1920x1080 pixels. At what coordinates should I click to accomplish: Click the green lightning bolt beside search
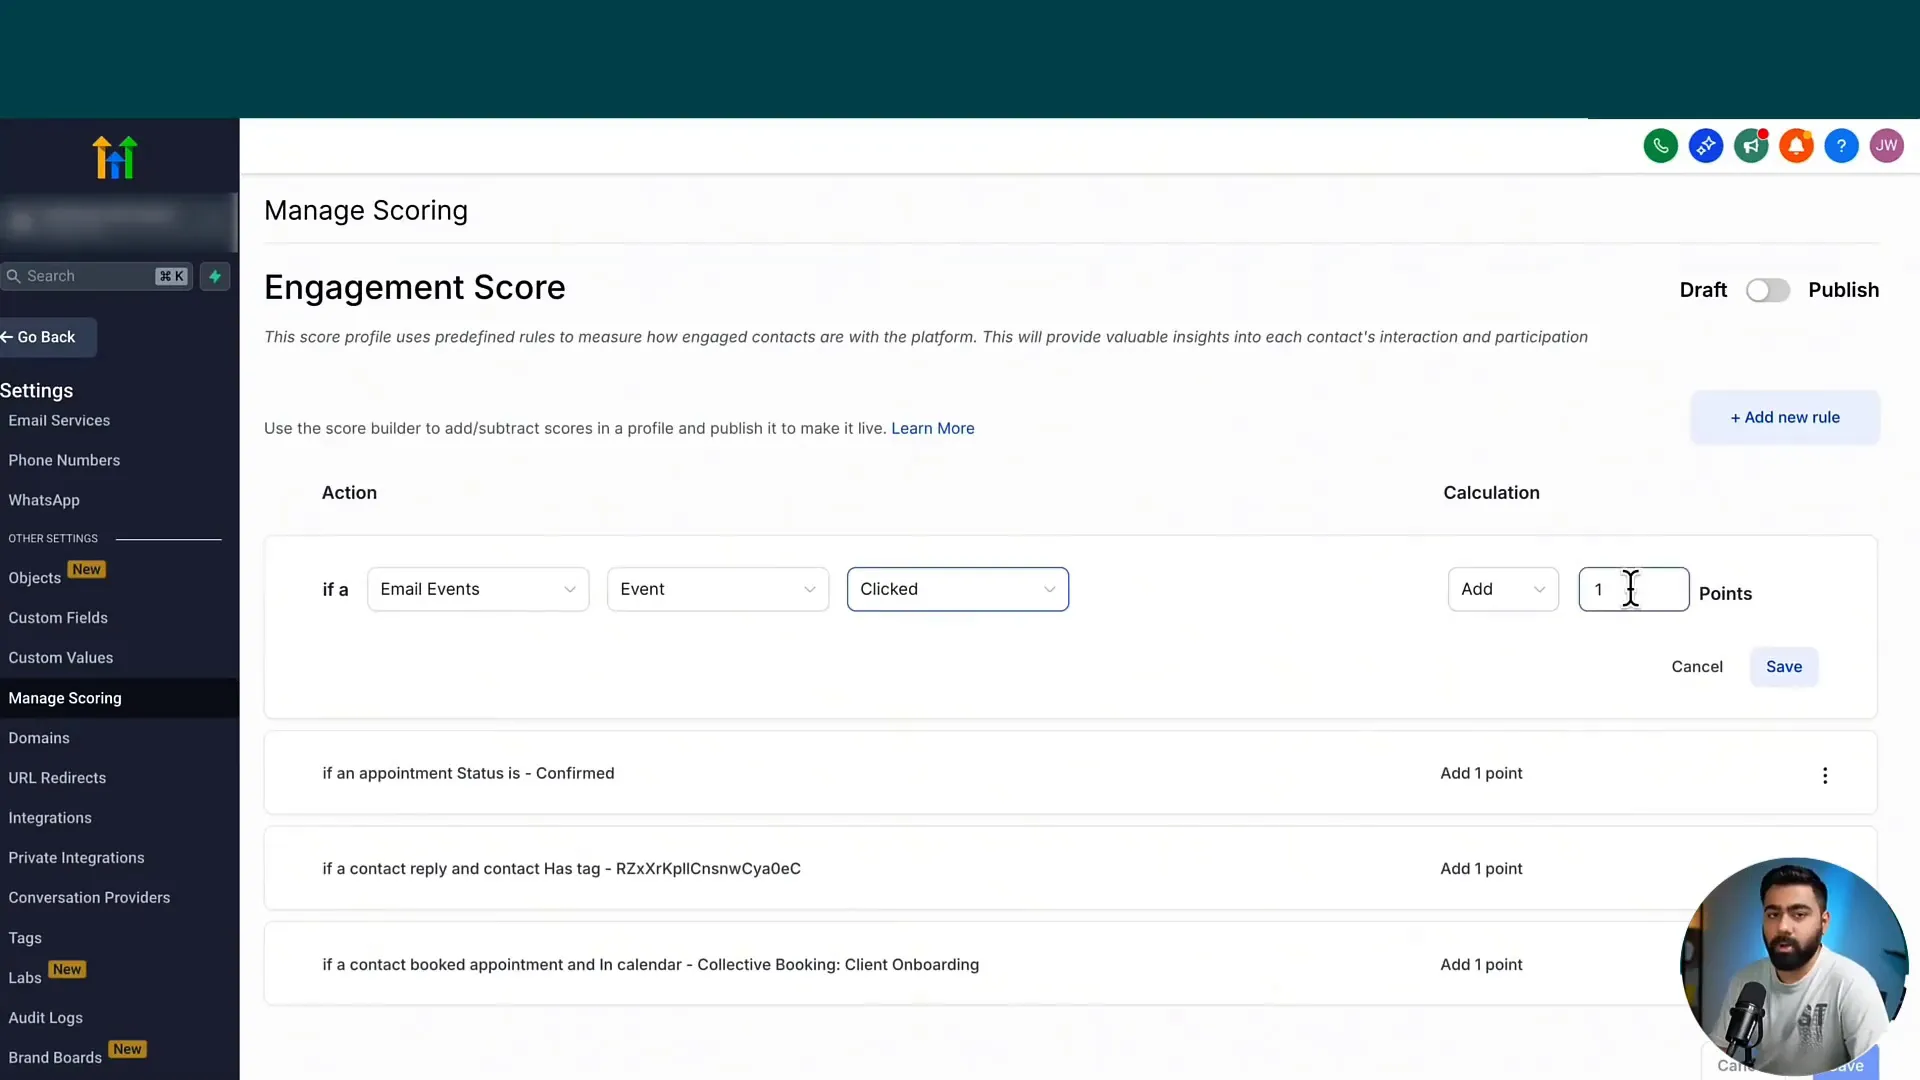tap(215, 276)
